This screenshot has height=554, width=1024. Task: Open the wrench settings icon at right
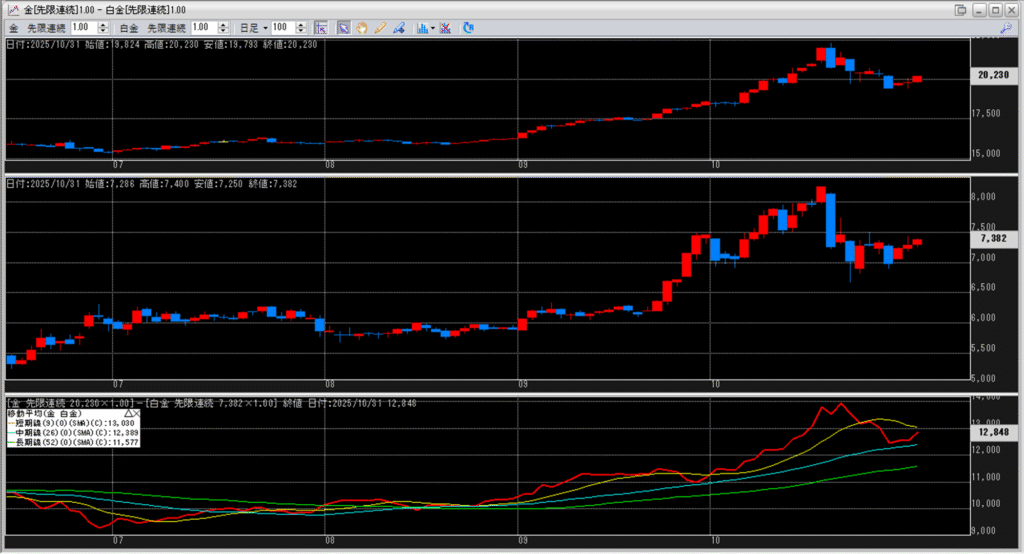1005,27
